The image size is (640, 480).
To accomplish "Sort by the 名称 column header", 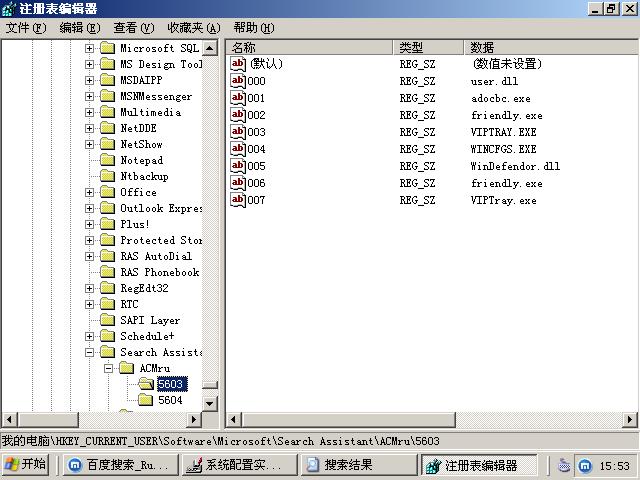I will (x=309, y=47).
